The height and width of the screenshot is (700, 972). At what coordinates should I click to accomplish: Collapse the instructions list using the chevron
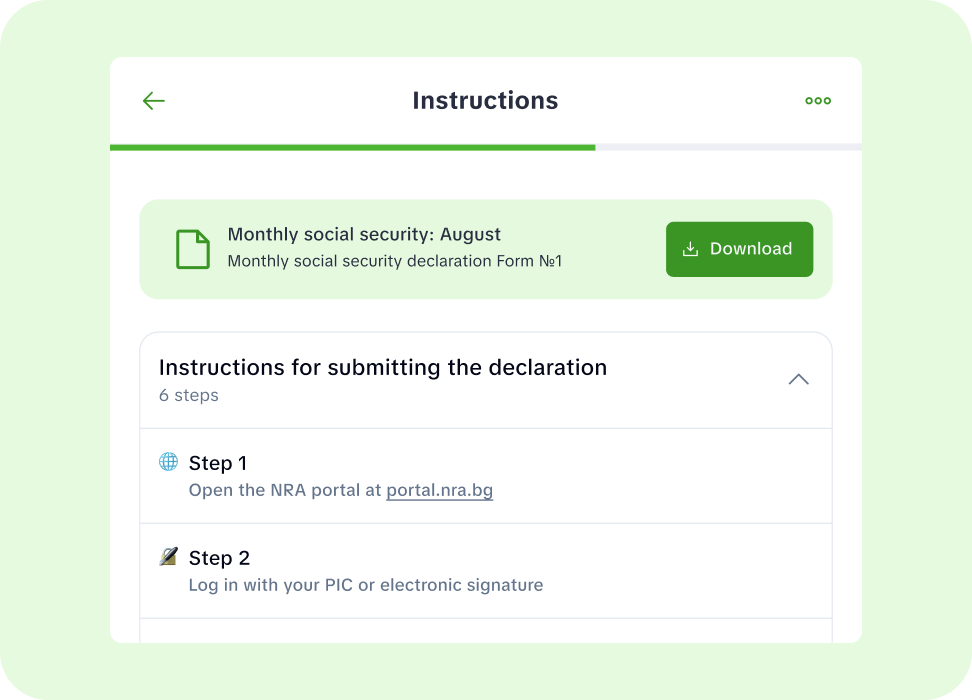[798, 380]
